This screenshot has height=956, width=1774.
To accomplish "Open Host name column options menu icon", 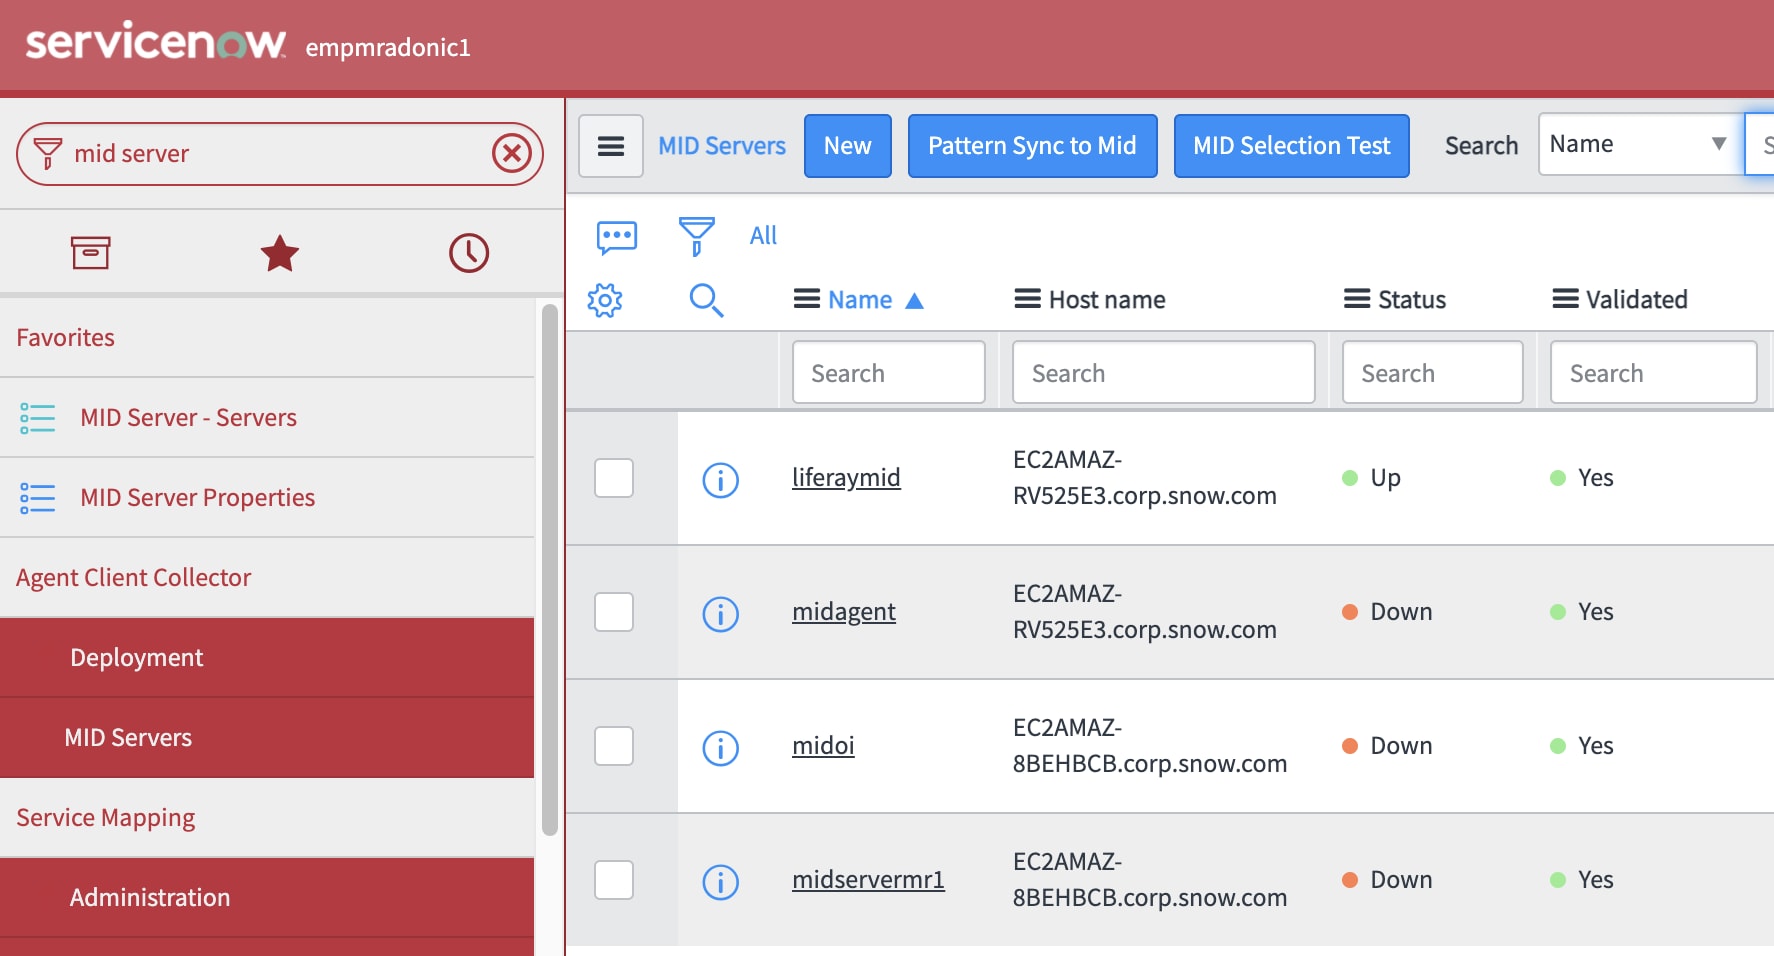I will (x=1027, y=299).
